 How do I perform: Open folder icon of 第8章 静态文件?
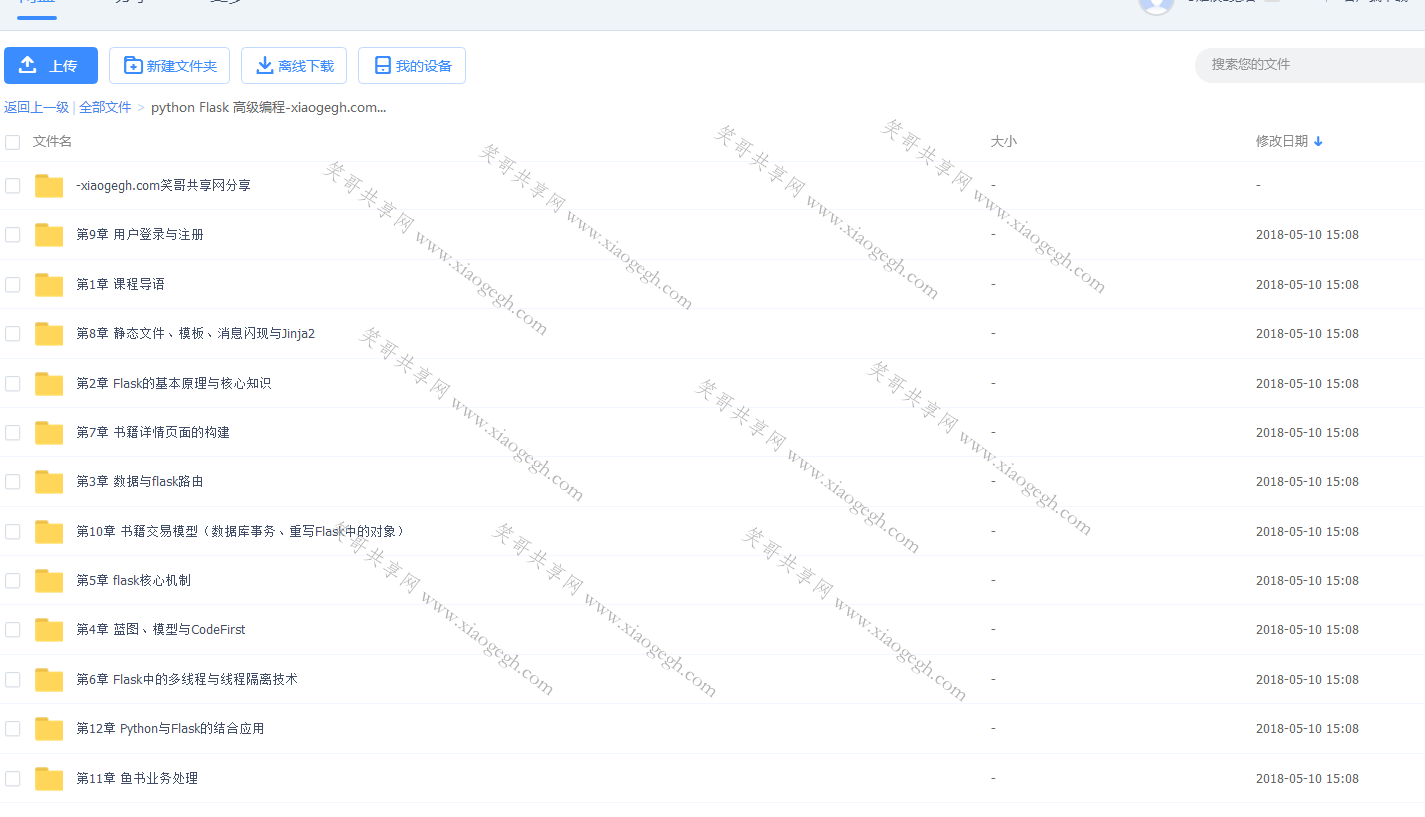pyautogui.click(x=49, y=333)
